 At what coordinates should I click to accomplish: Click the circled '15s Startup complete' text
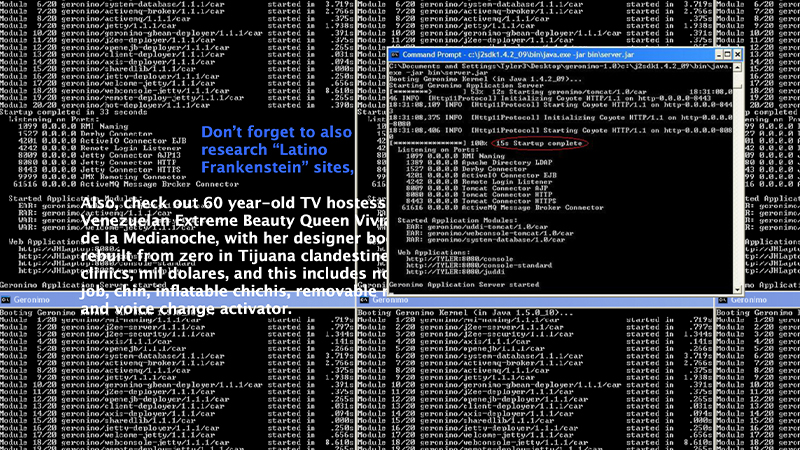click(x=539, y=143)
